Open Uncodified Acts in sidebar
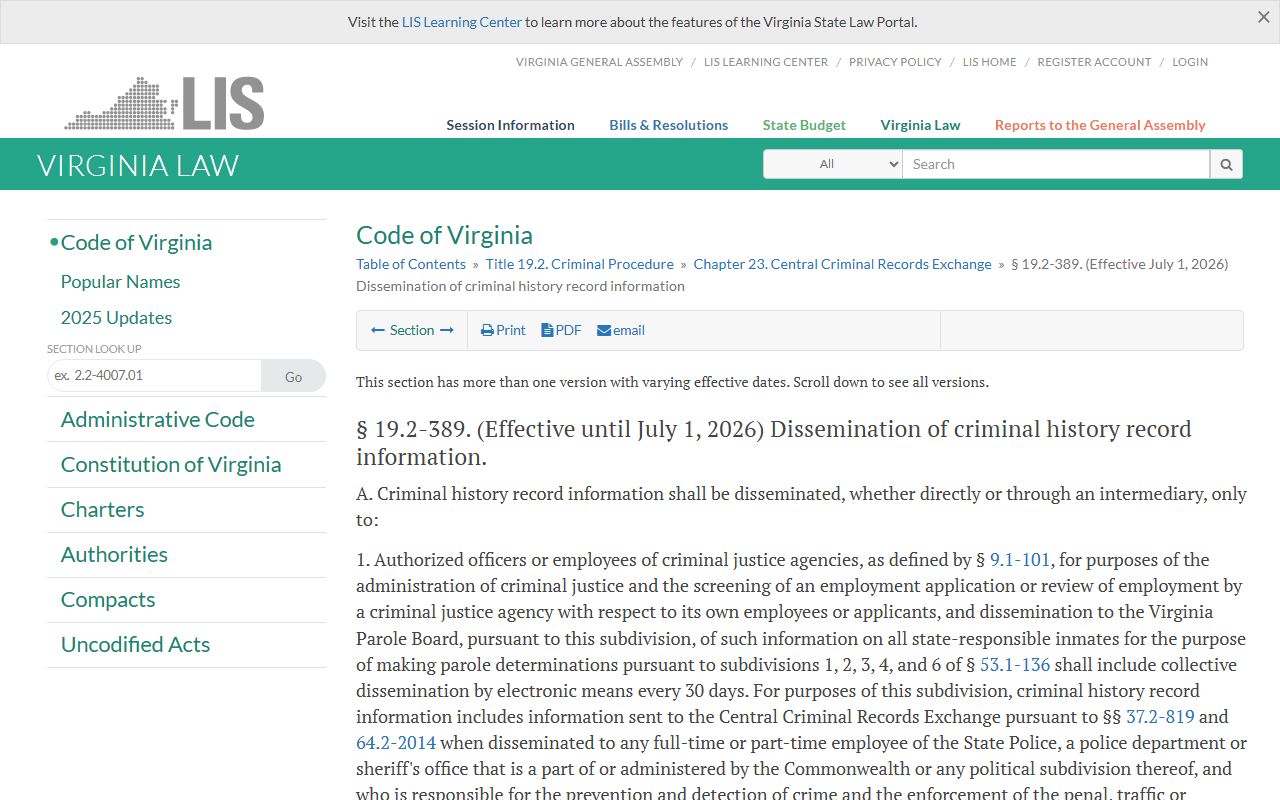This screenshot has height=800, width=1280. 135,645
